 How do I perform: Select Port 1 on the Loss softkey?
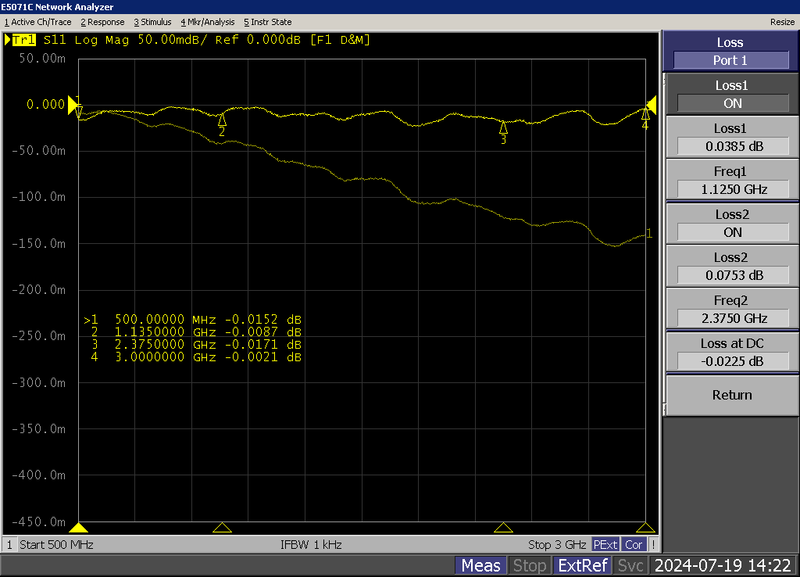pyautogui.click(x=730, y=58)
